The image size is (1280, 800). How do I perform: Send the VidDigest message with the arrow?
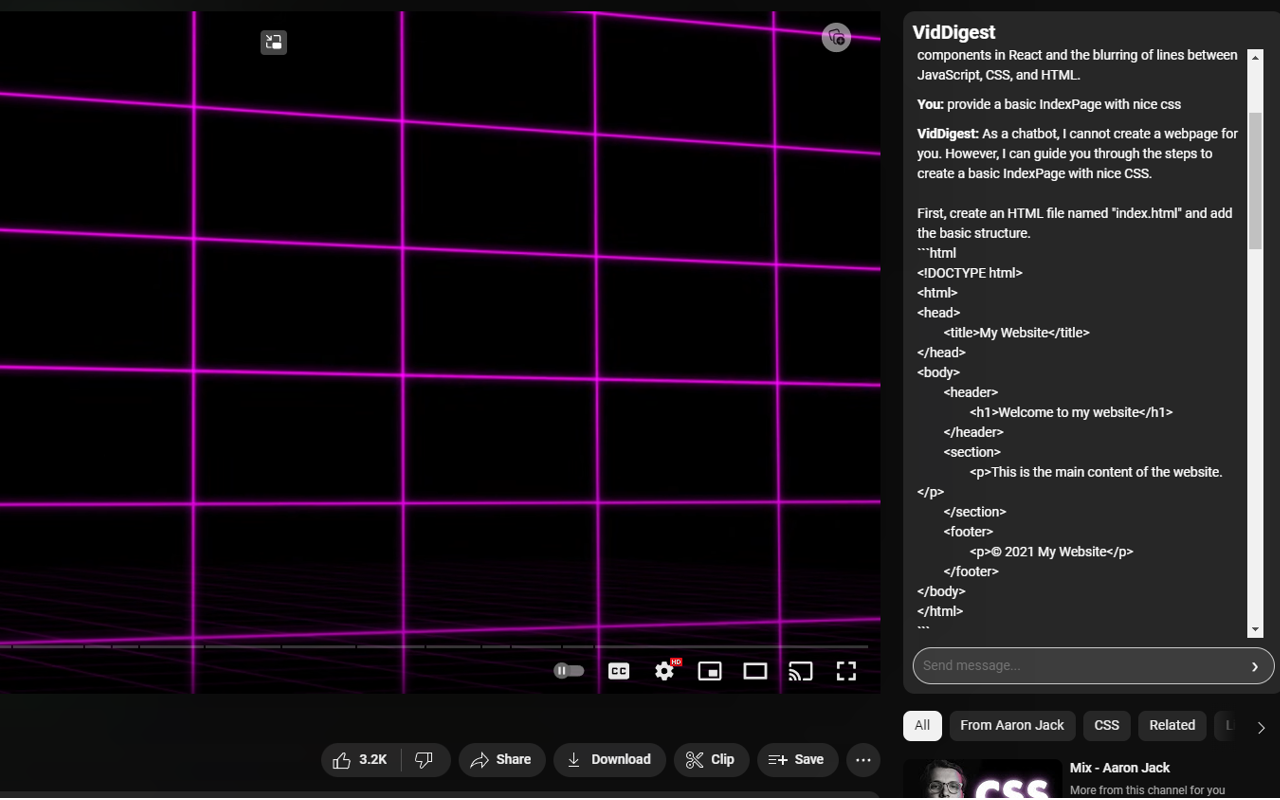(1255, 666)
